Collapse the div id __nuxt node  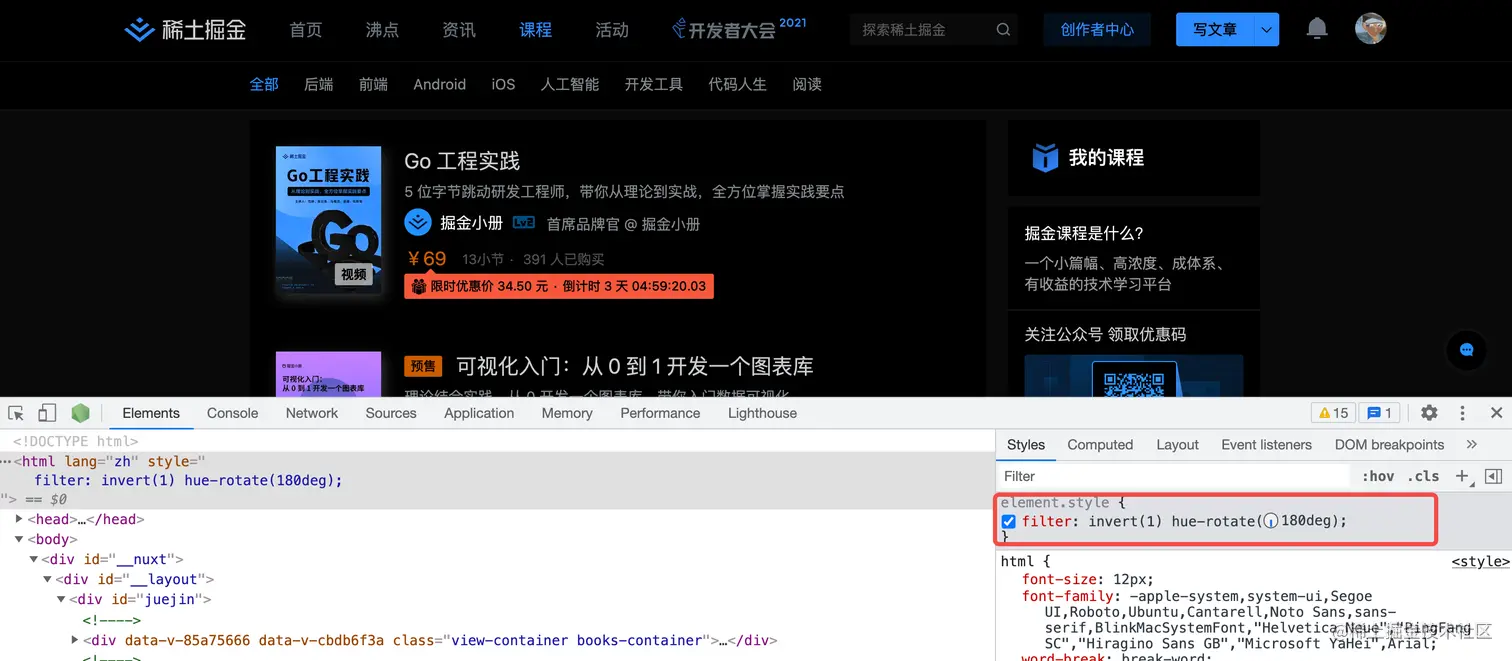[33, 559]
